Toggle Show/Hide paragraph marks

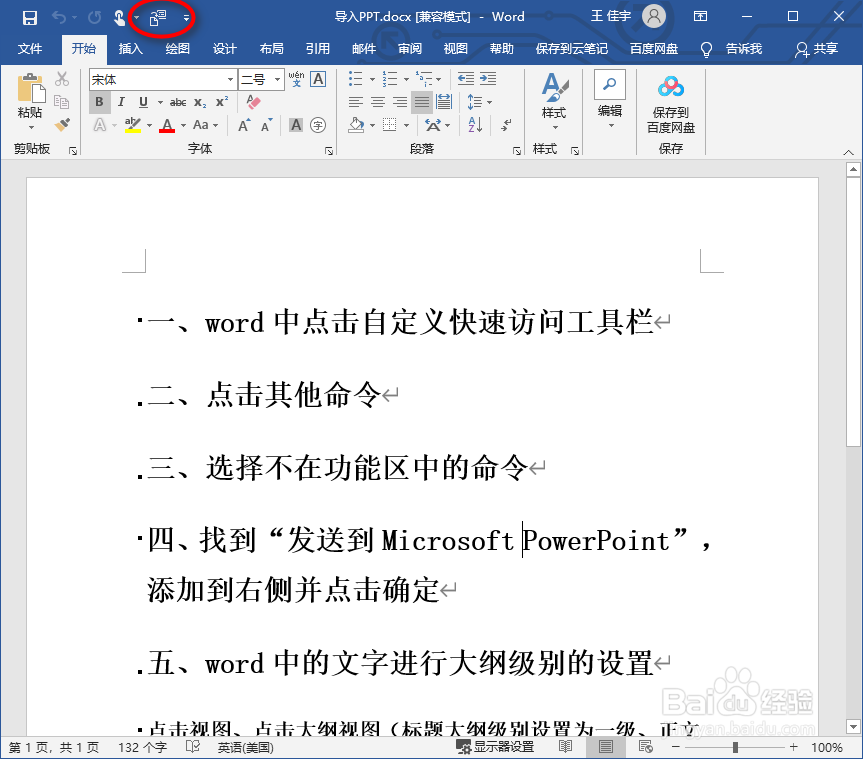506,125
